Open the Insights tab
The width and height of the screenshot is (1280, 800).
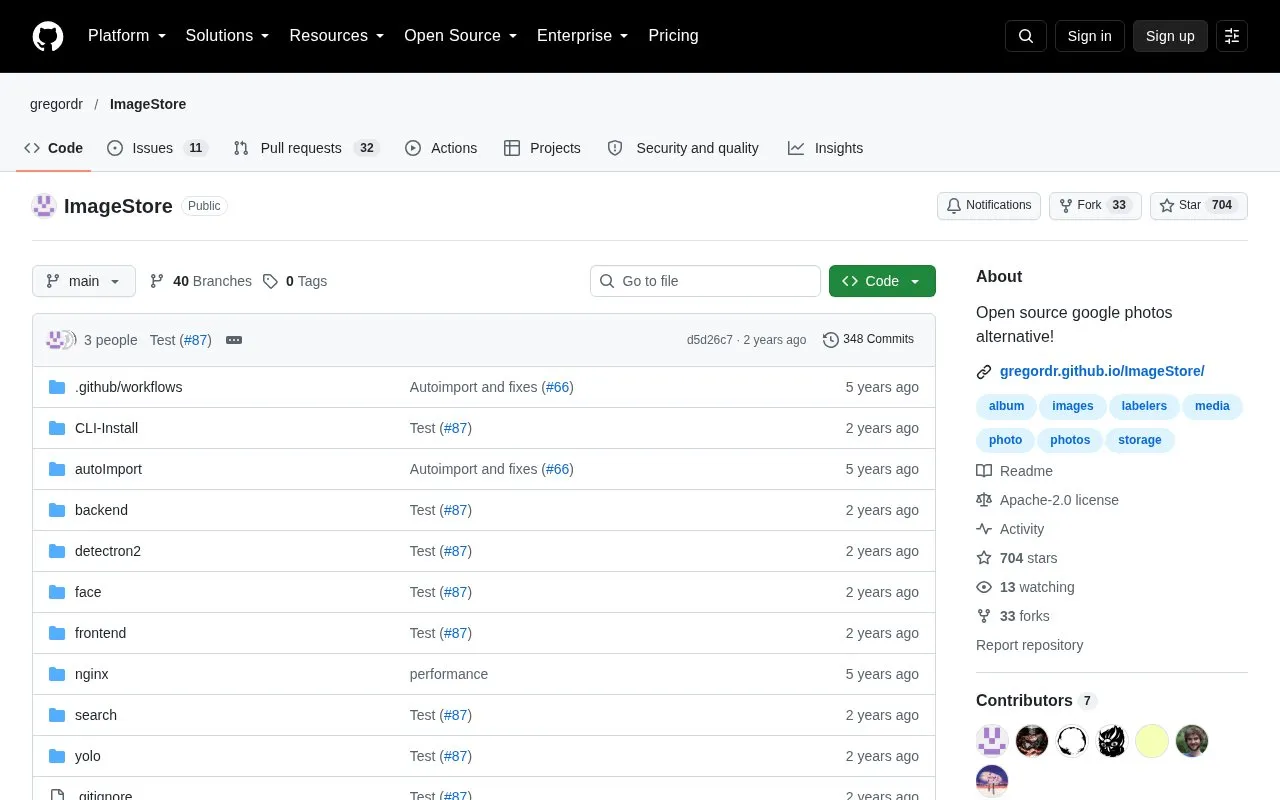point(826,148)
